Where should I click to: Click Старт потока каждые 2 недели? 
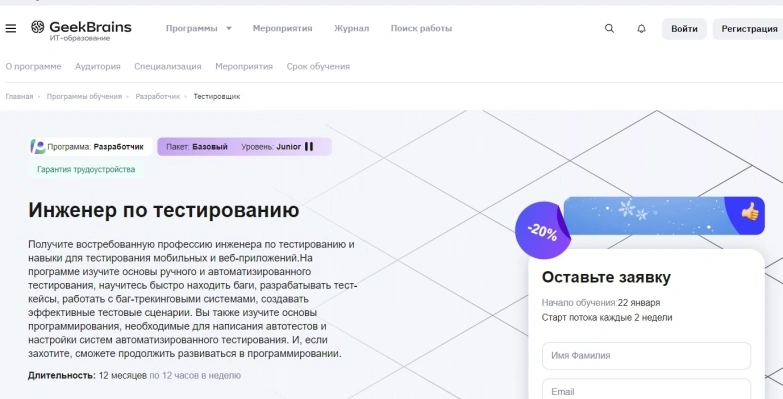[x=607, y=318]
